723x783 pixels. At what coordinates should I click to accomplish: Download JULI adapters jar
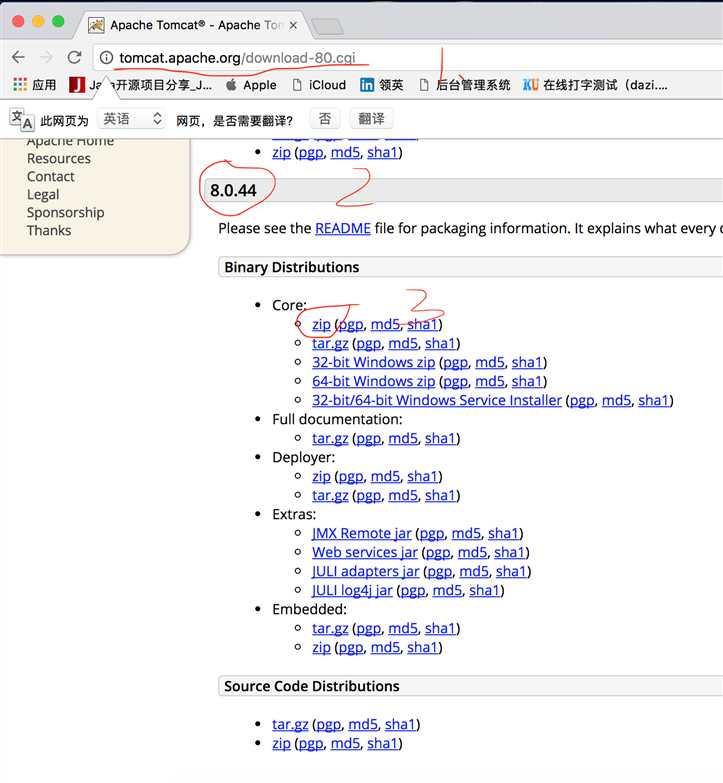pos(365,571)
